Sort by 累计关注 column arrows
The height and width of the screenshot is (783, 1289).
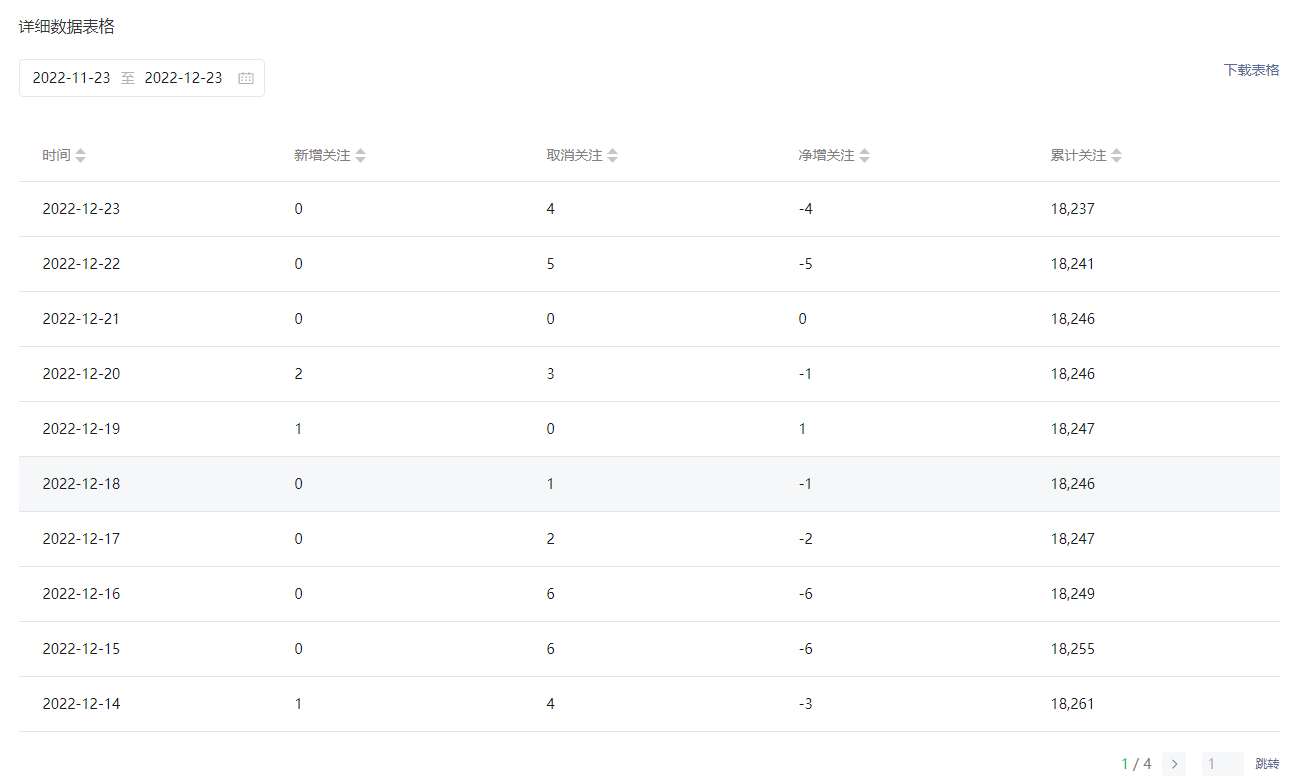pos(1117,156)
